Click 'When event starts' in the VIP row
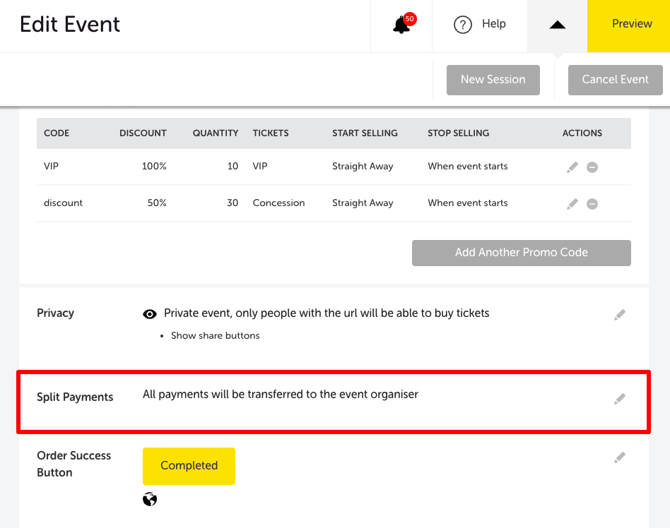The height and width of the screenshot is (528, 670). pyautogui.click(x=468, y=166)
